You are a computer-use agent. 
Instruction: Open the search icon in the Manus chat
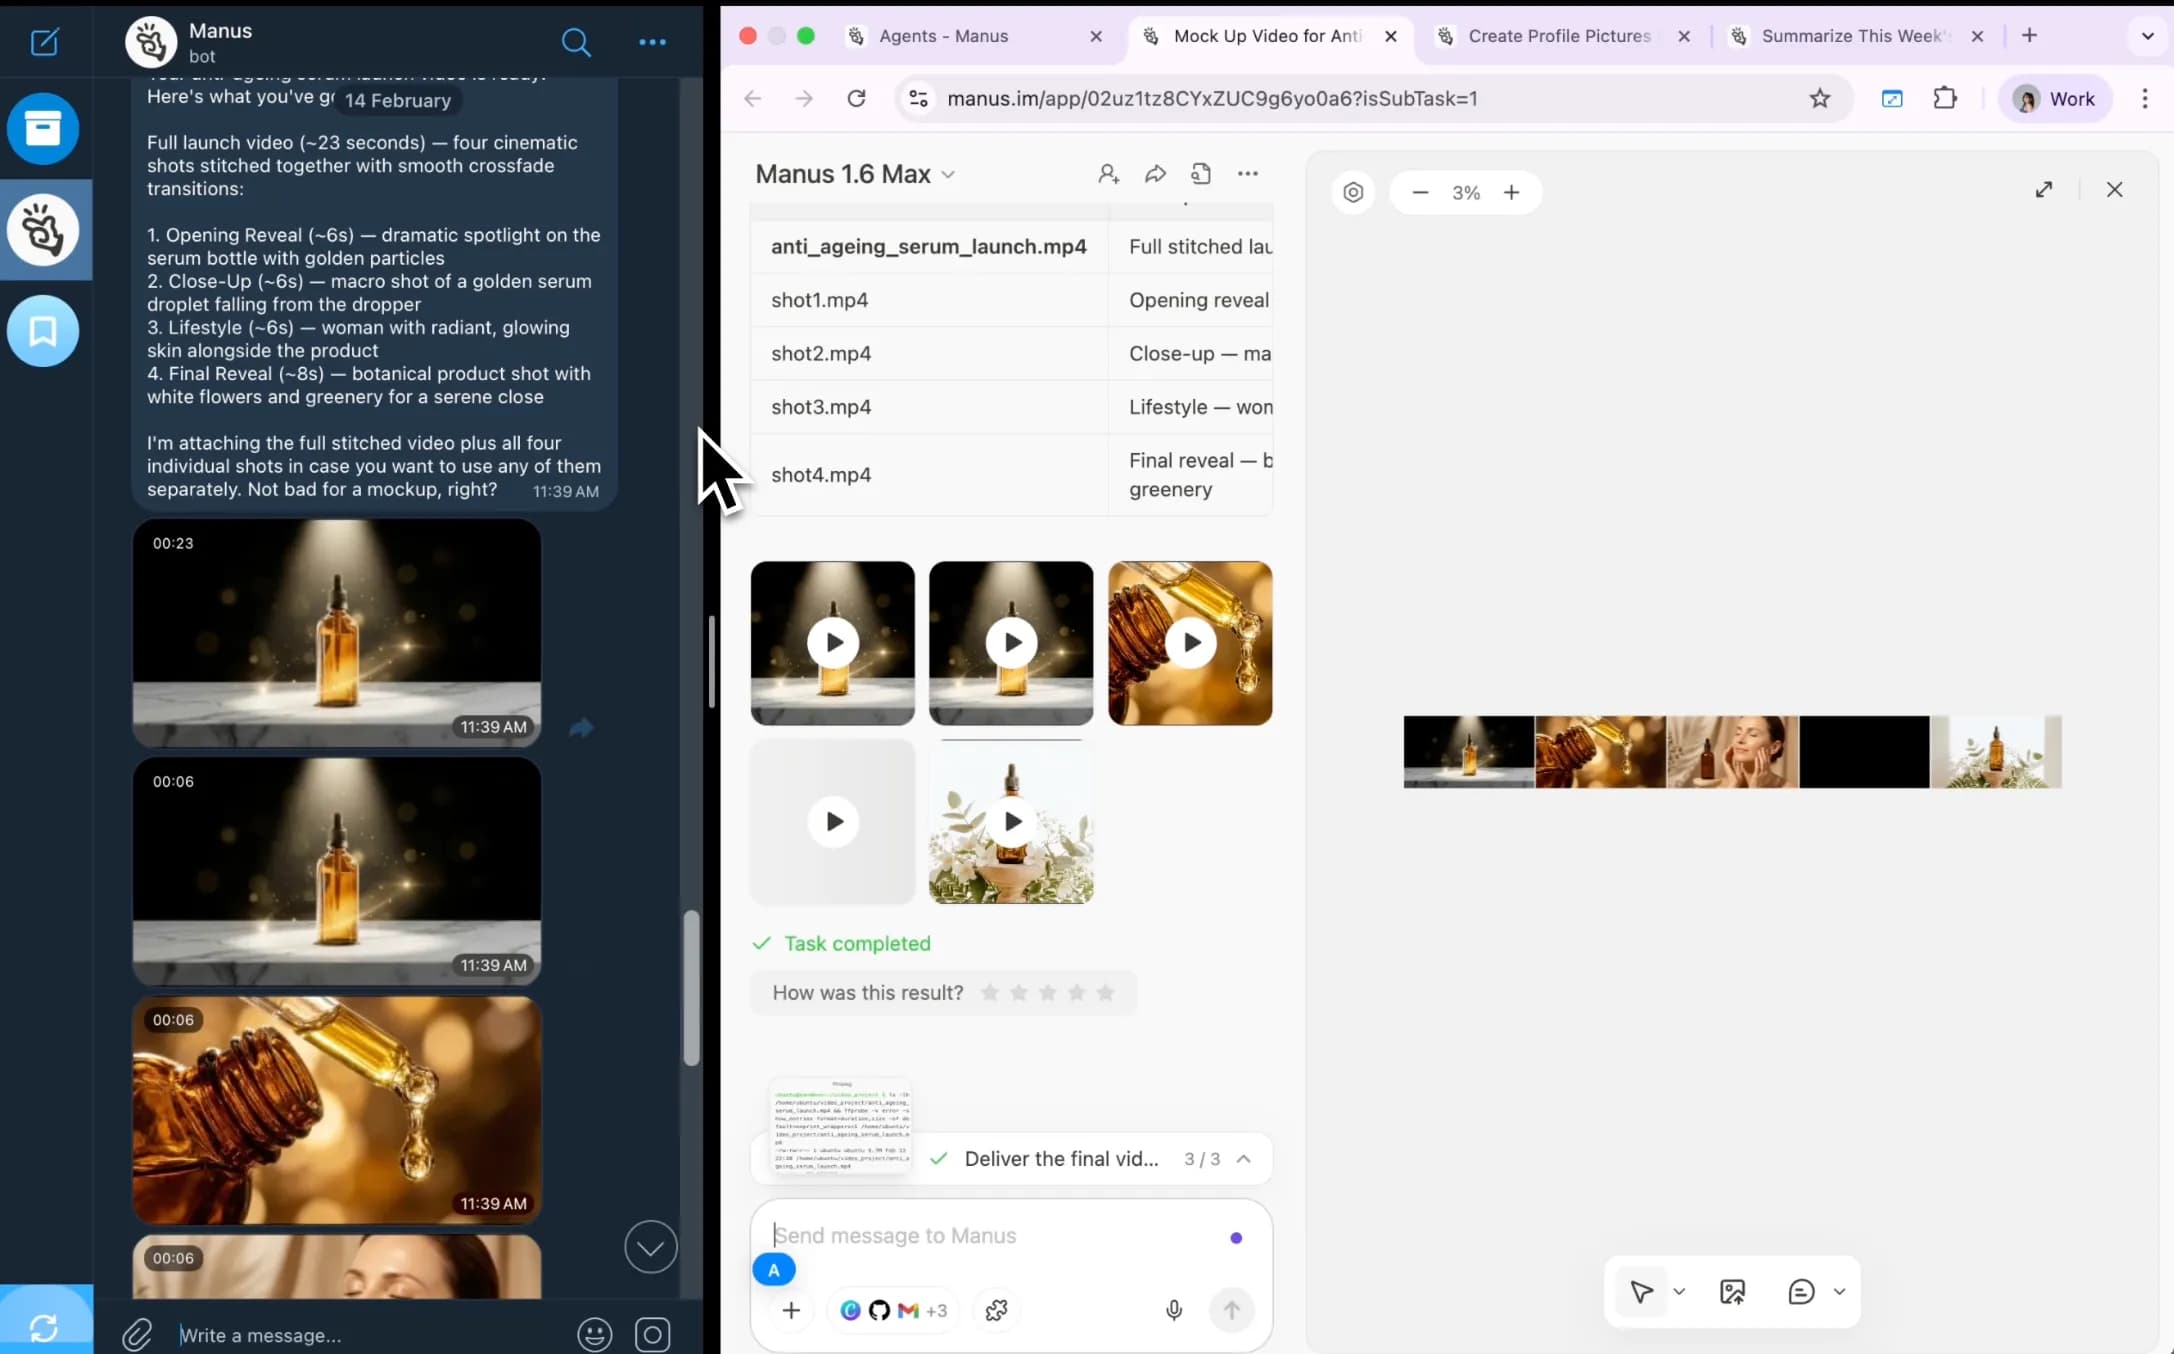pos(578,43)
